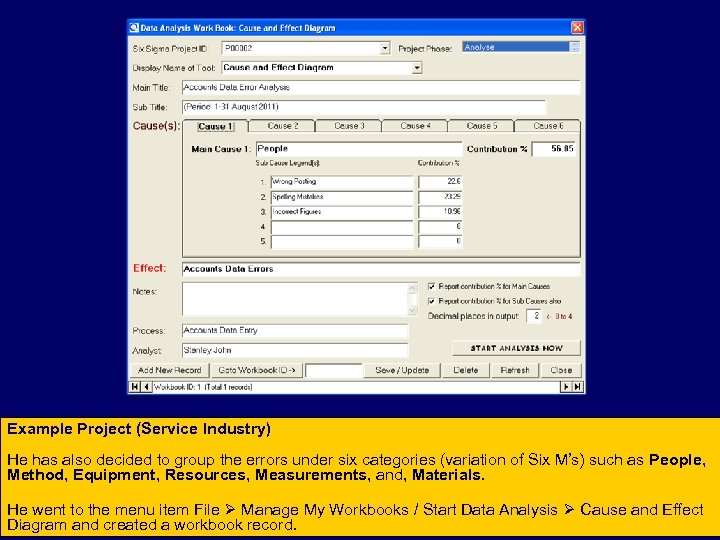720x540 pixels.
Task: Click sub cause 2 field Spelling Mistakes
Action: (342, 197)
